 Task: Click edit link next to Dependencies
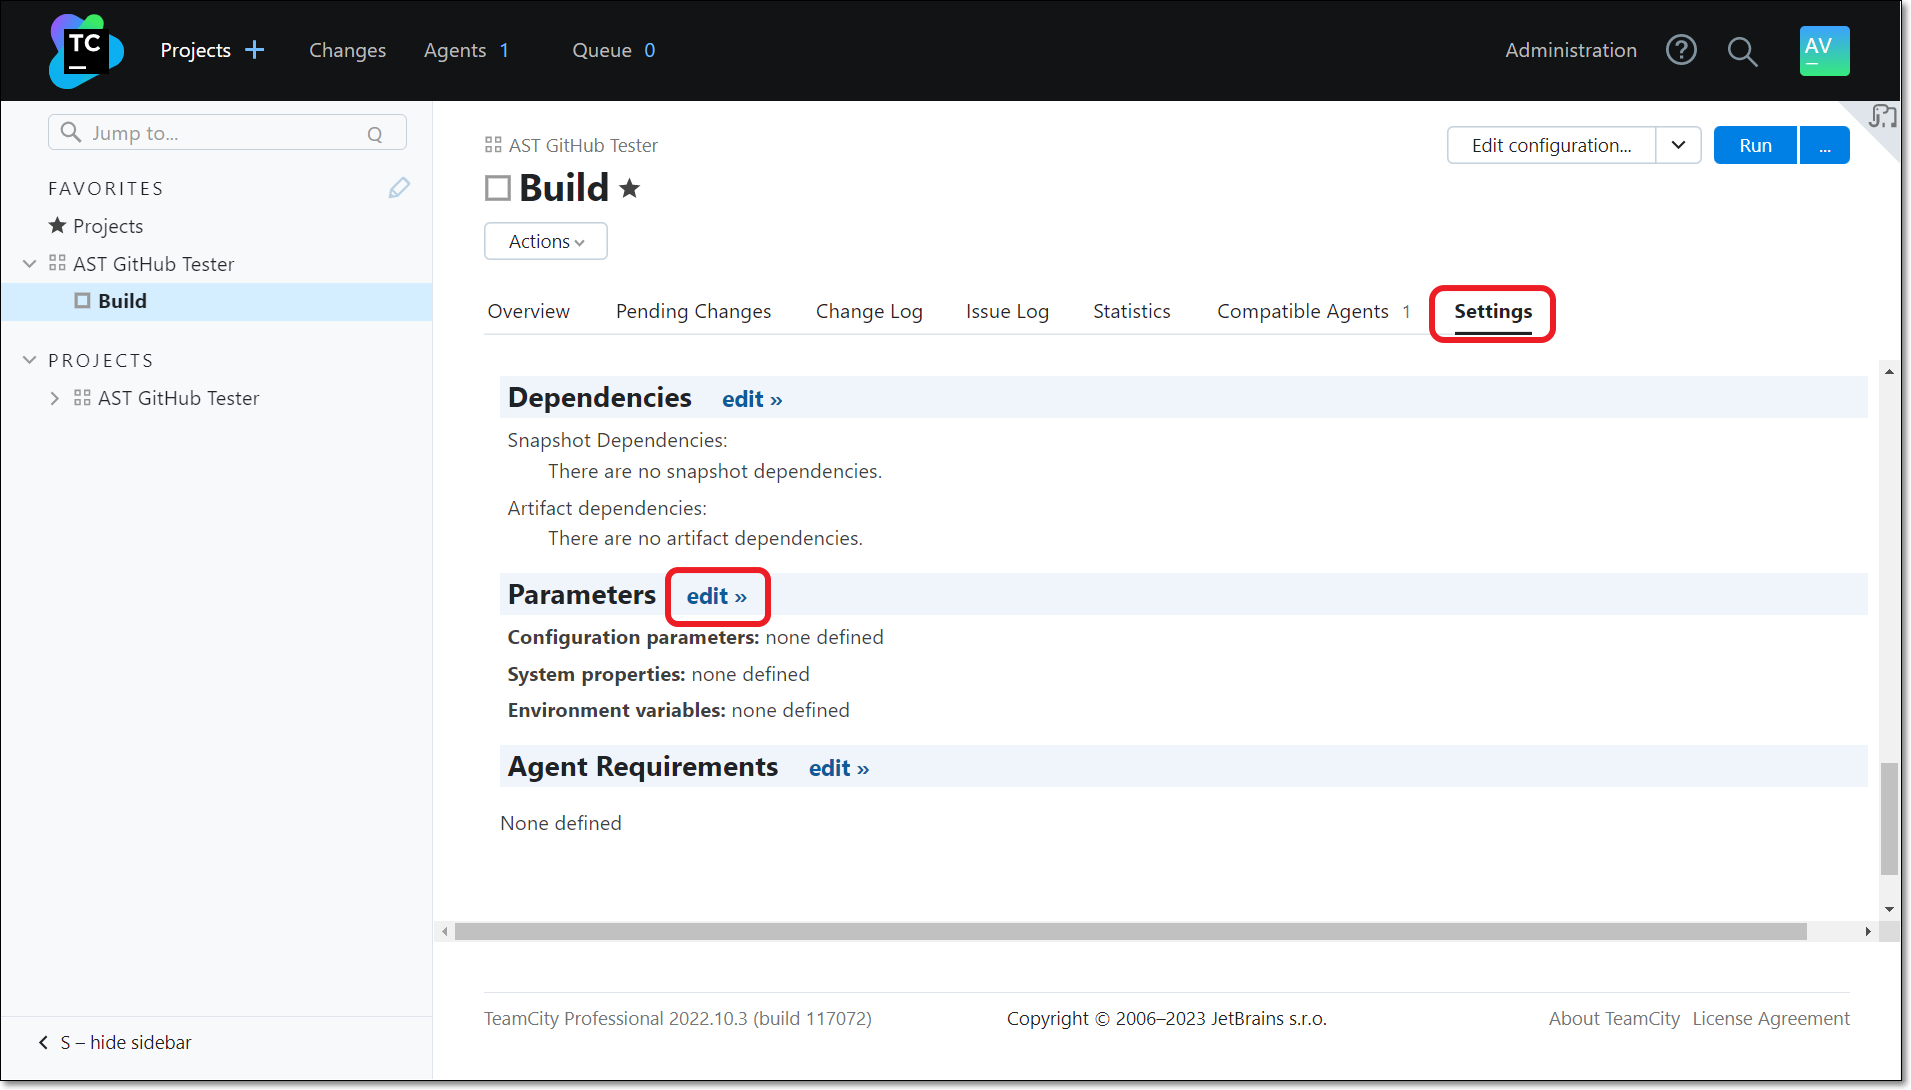pyautogui.click(x=752, y=399)
